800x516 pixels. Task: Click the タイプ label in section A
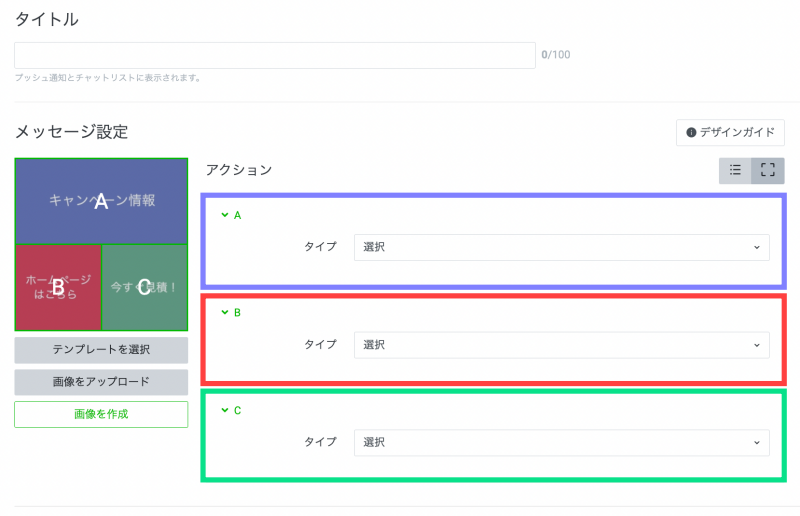click(320, 247)
